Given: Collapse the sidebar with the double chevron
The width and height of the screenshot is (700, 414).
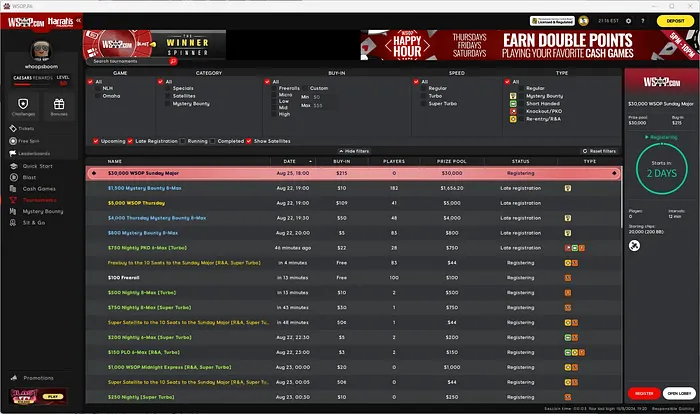Looking at the screenshot, I should click(79, 21).
